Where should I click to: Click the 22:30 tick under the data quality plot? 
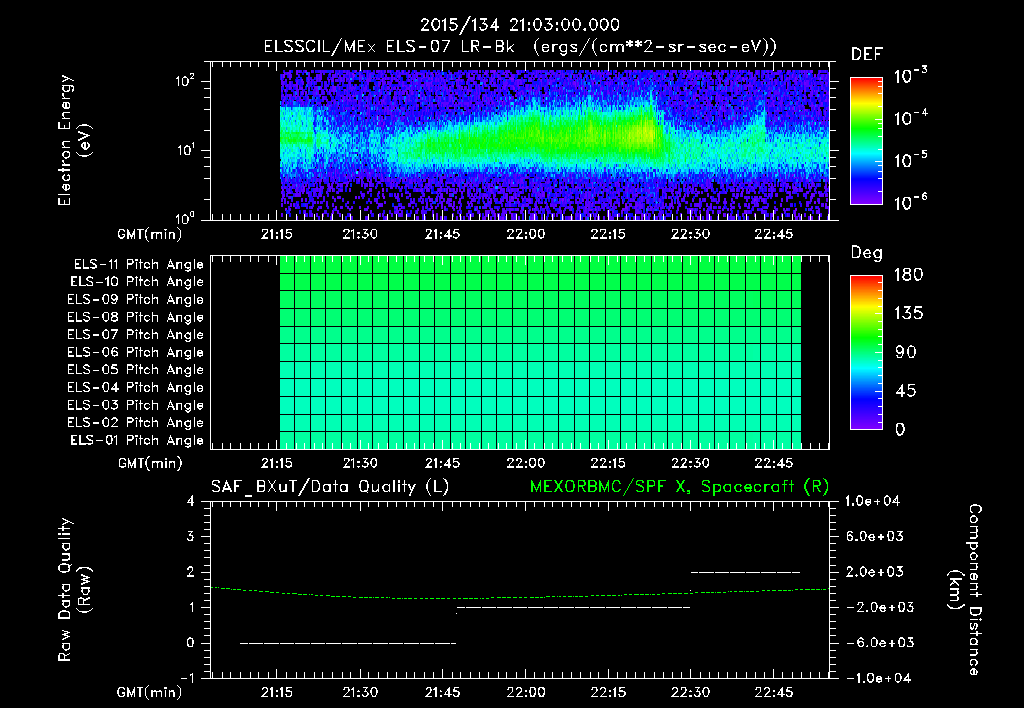pos(690,692)
